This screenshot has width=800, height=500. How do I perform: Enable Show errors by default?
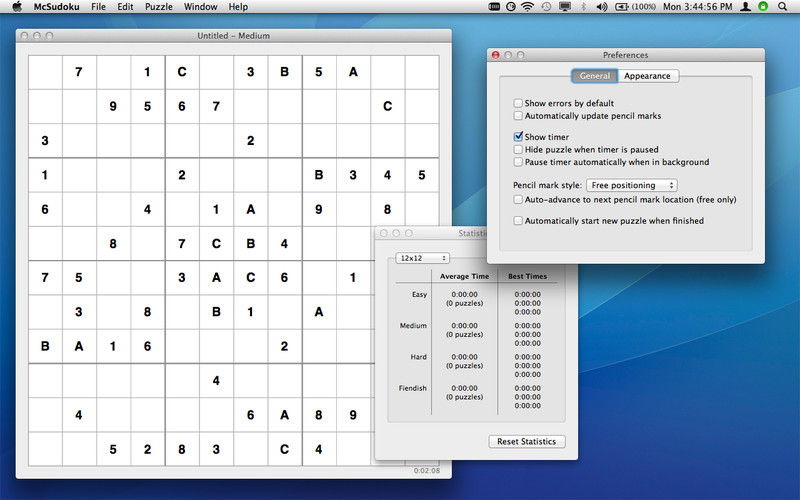click(518, 103)
